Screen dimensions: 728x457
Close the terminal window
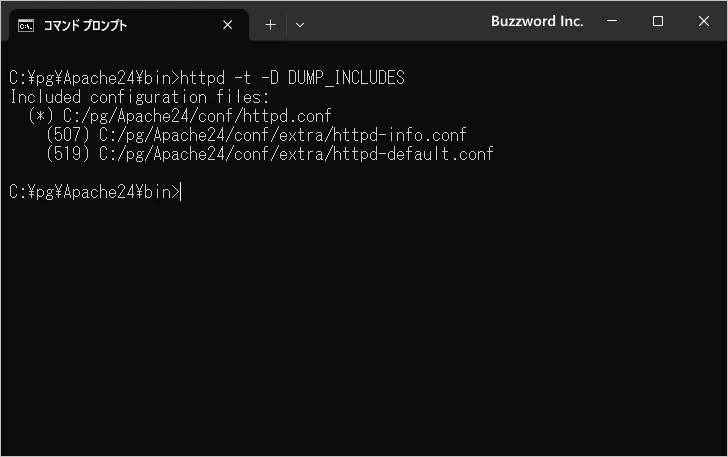coord(703,22)
